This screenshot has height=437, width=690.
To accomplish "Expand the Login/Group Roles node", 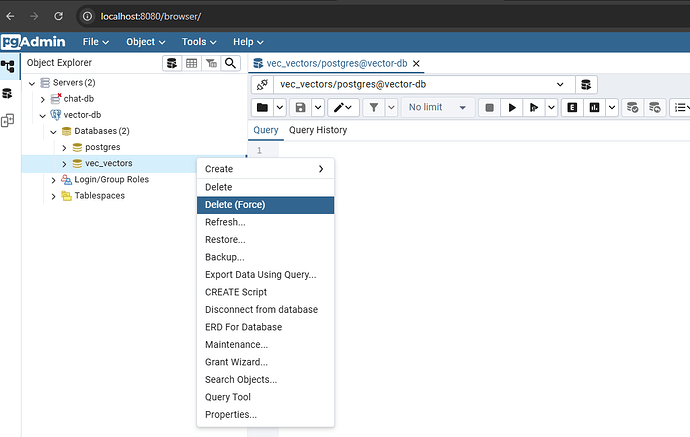I will click(53, 180).
